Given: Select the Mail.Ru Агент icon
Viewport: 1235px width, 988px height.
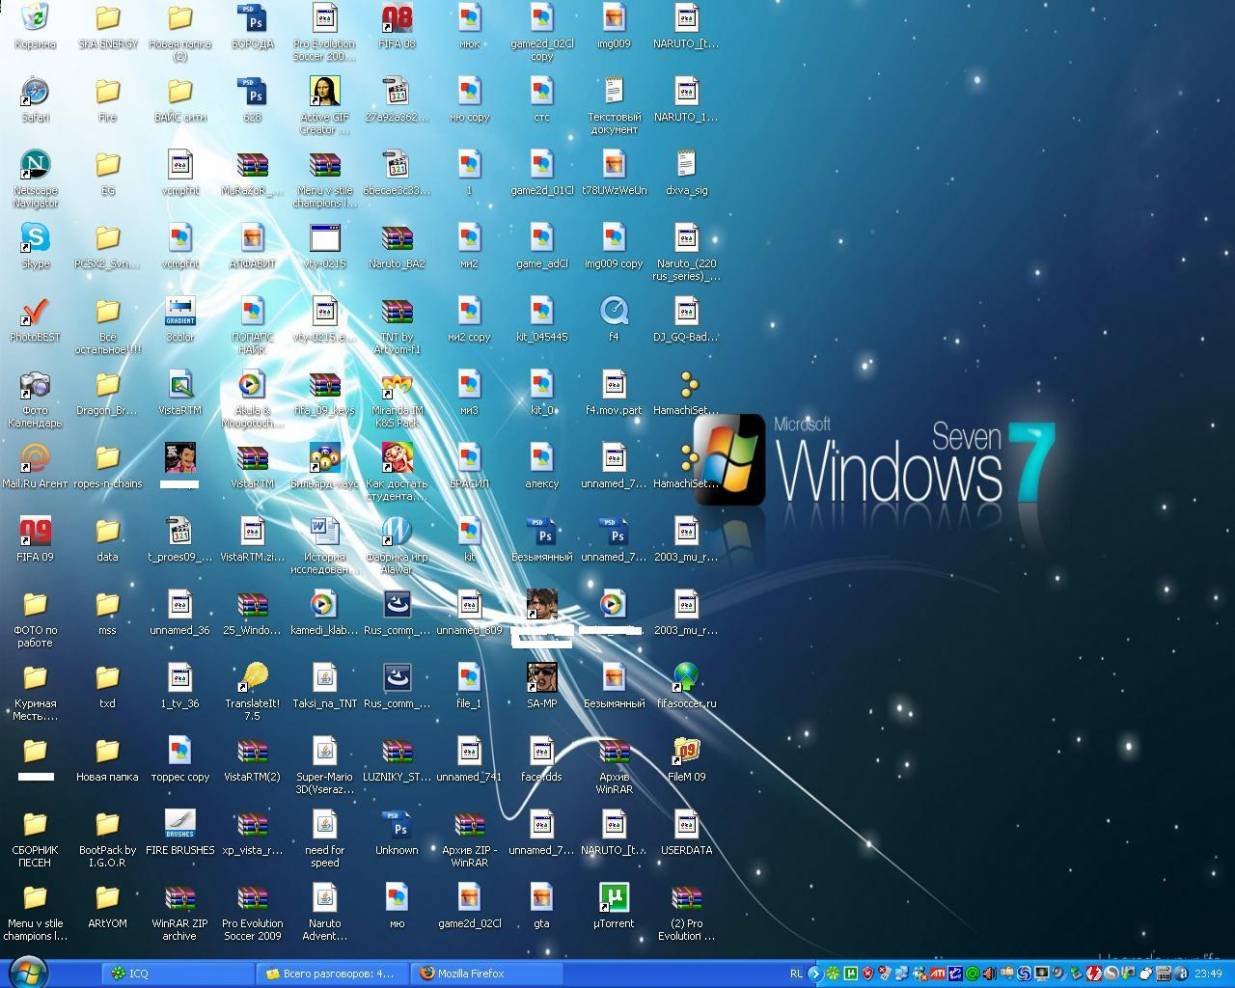Looking at the screenshot, I should (35, 459).
